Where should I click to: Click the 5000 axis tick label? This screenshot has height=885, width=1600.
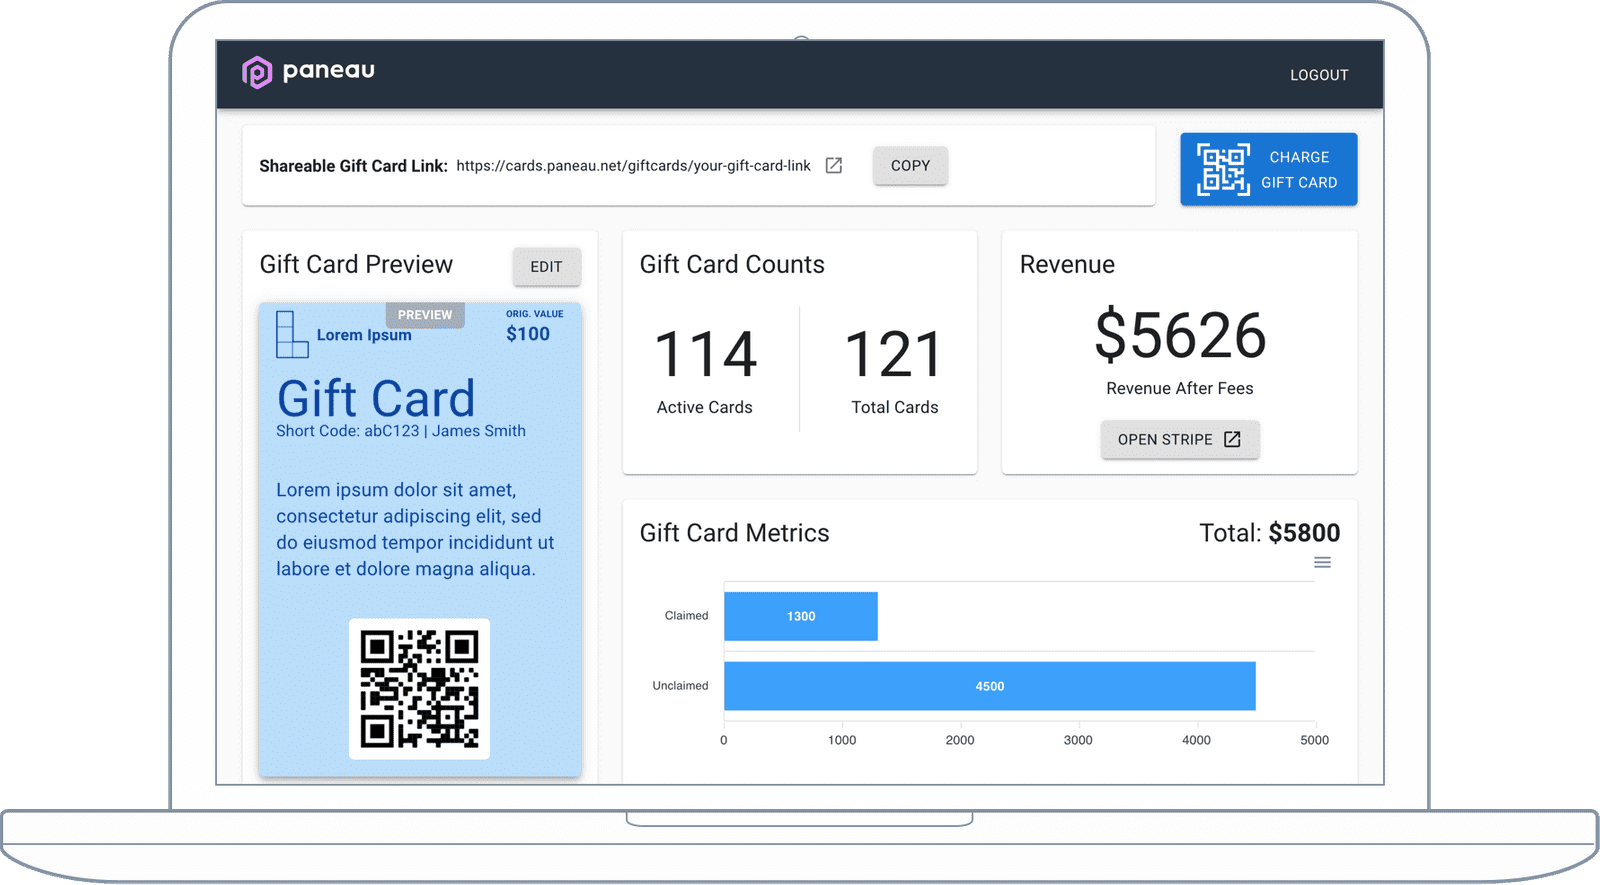[1315, 740]
